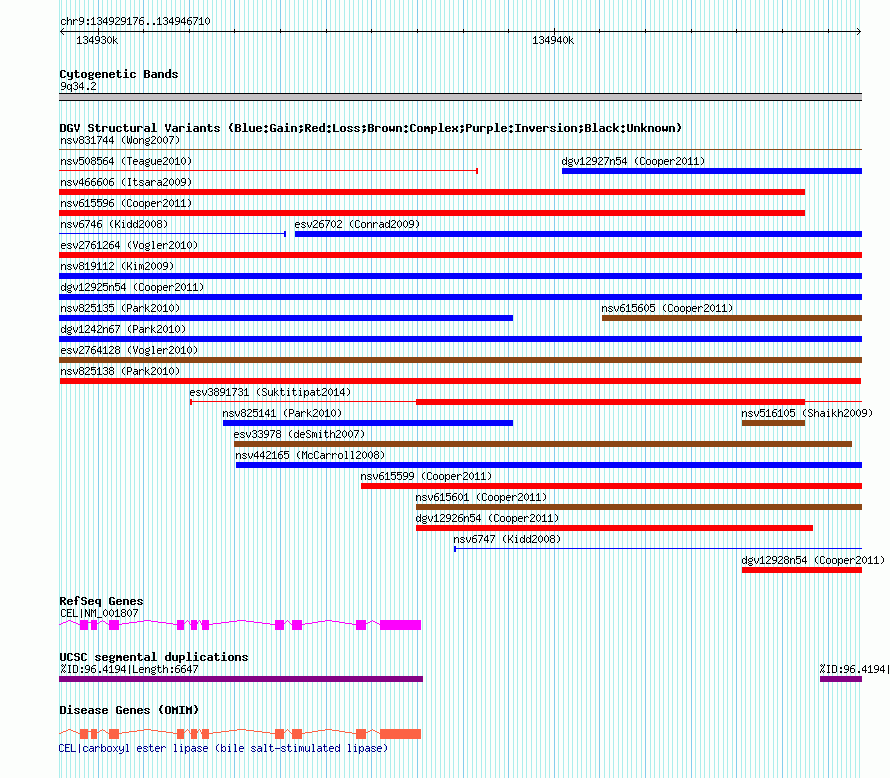Click the thick red segment of esv3891731
The width and height of the screenshot is (890, 778).
point(610,402)
